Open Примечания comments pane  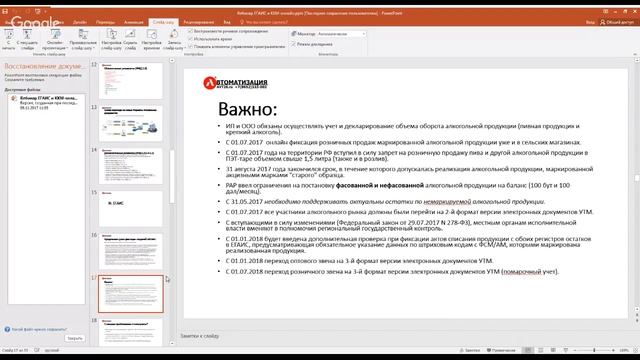click(501, 350)
